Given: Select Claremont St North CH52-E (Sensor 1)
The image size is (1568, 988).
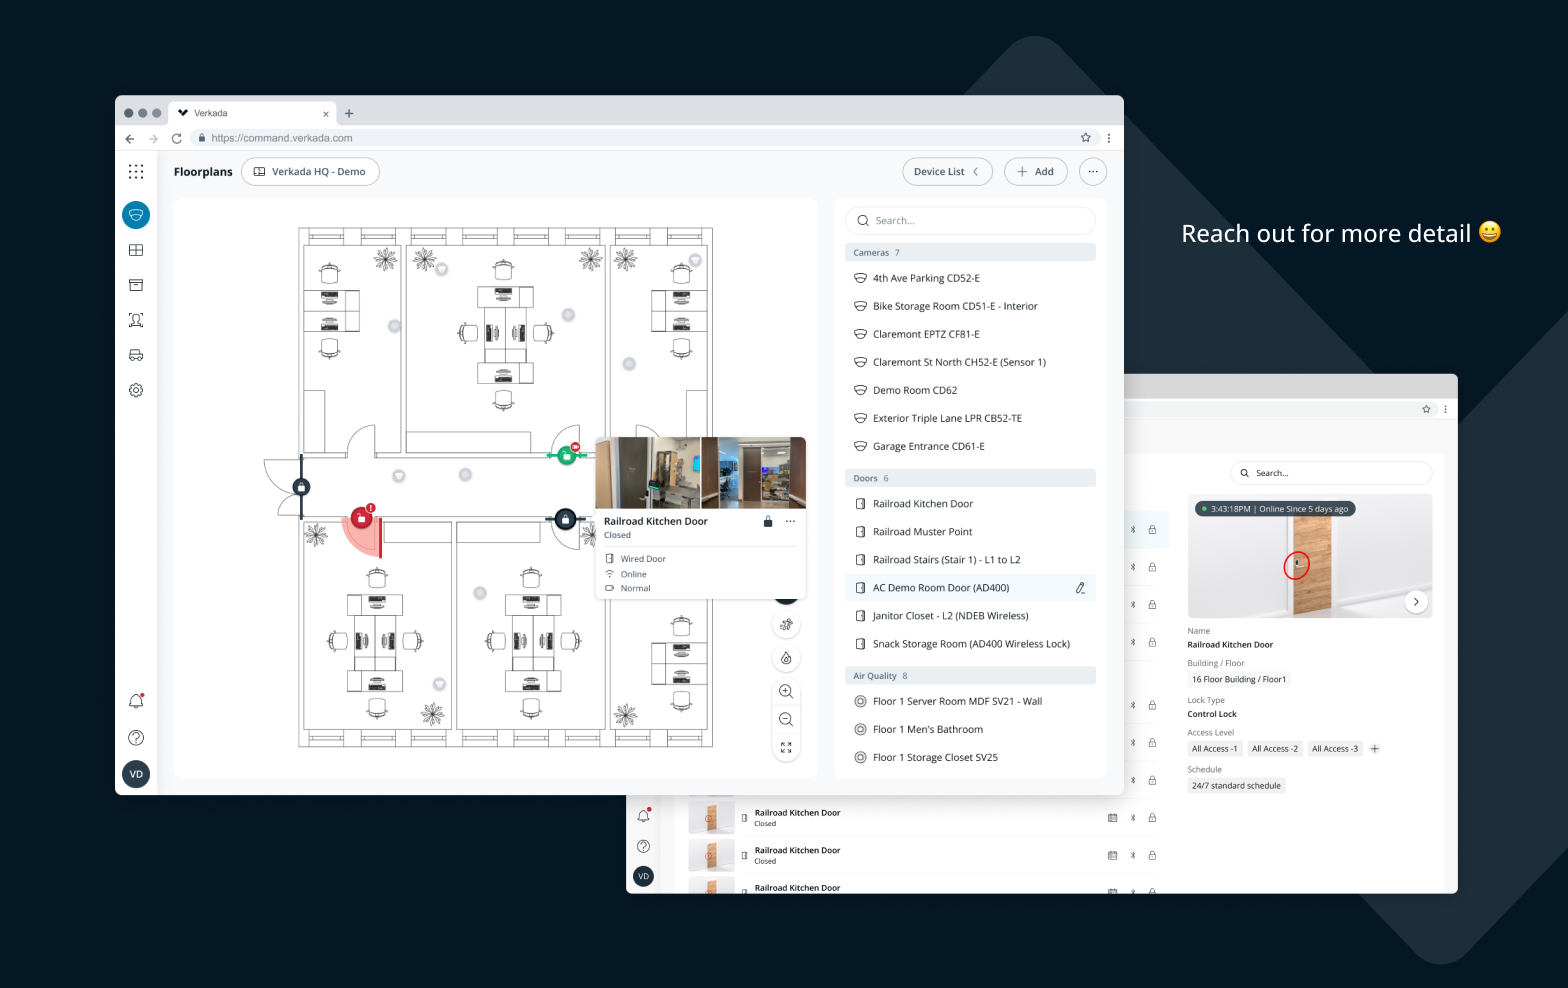Looking at the screenshot, I should (970, 363).
